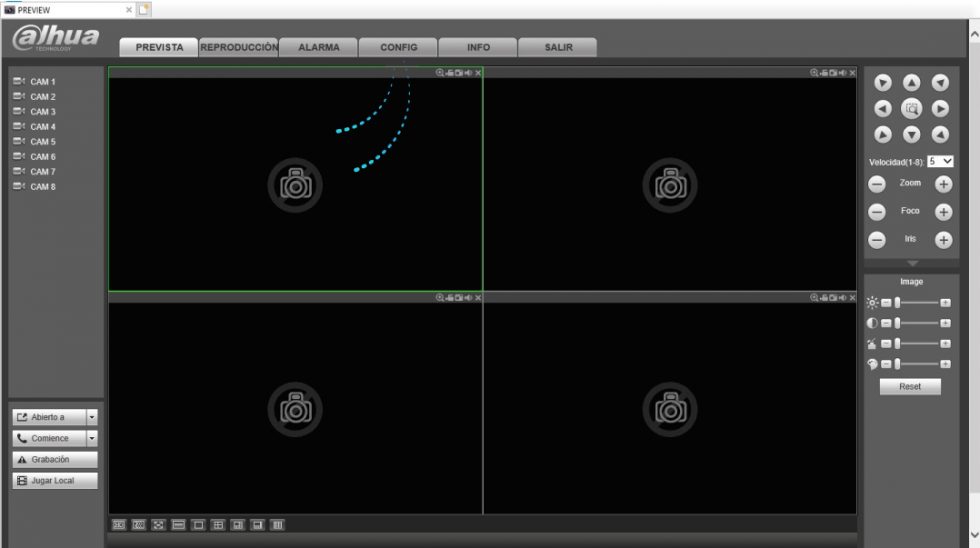
Task: Toggle audio in top-left video pane
Action: click(x=468, y=73)
